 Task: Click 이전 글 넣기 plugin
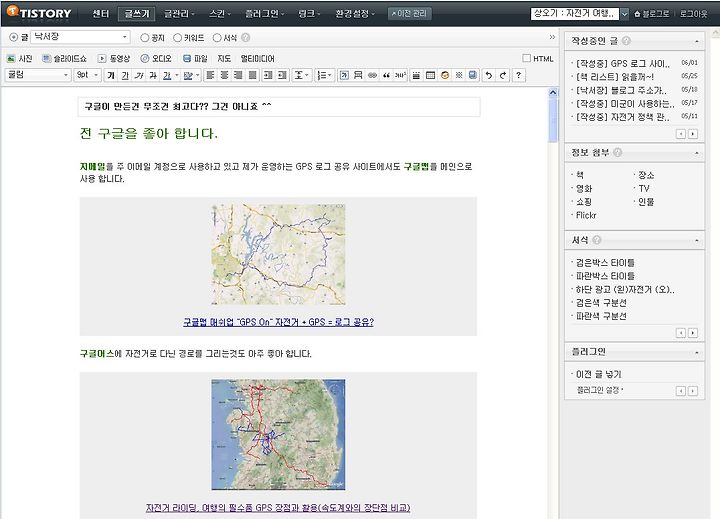point(599,374)
